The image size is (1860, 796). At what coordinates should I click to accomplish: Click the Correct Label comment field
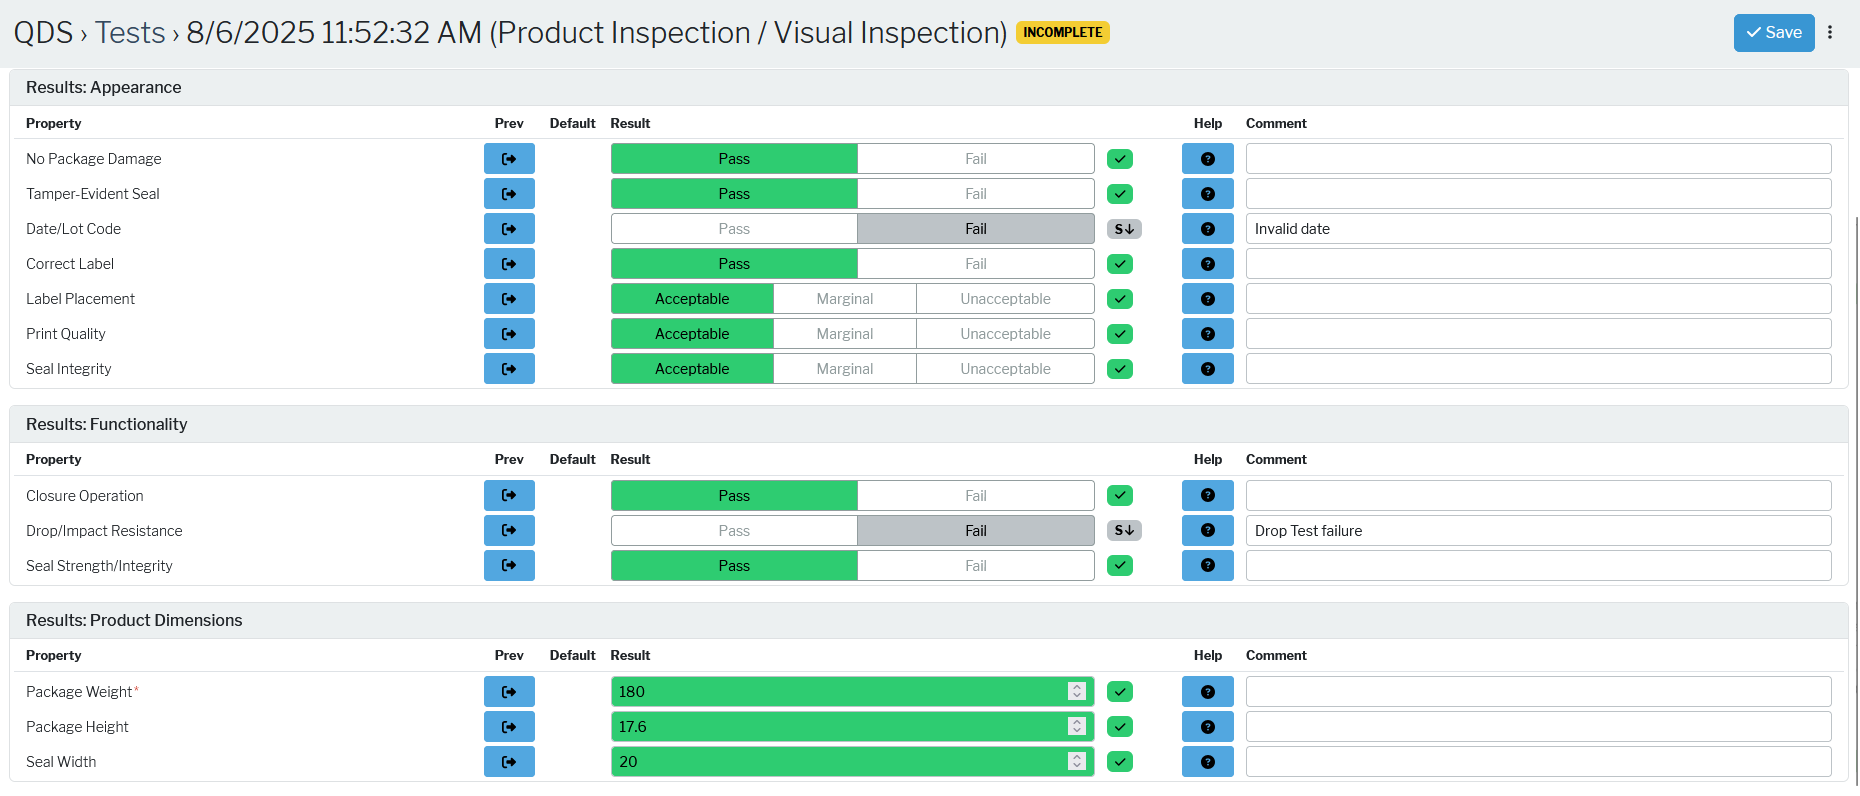click(x=1538, y=264)
